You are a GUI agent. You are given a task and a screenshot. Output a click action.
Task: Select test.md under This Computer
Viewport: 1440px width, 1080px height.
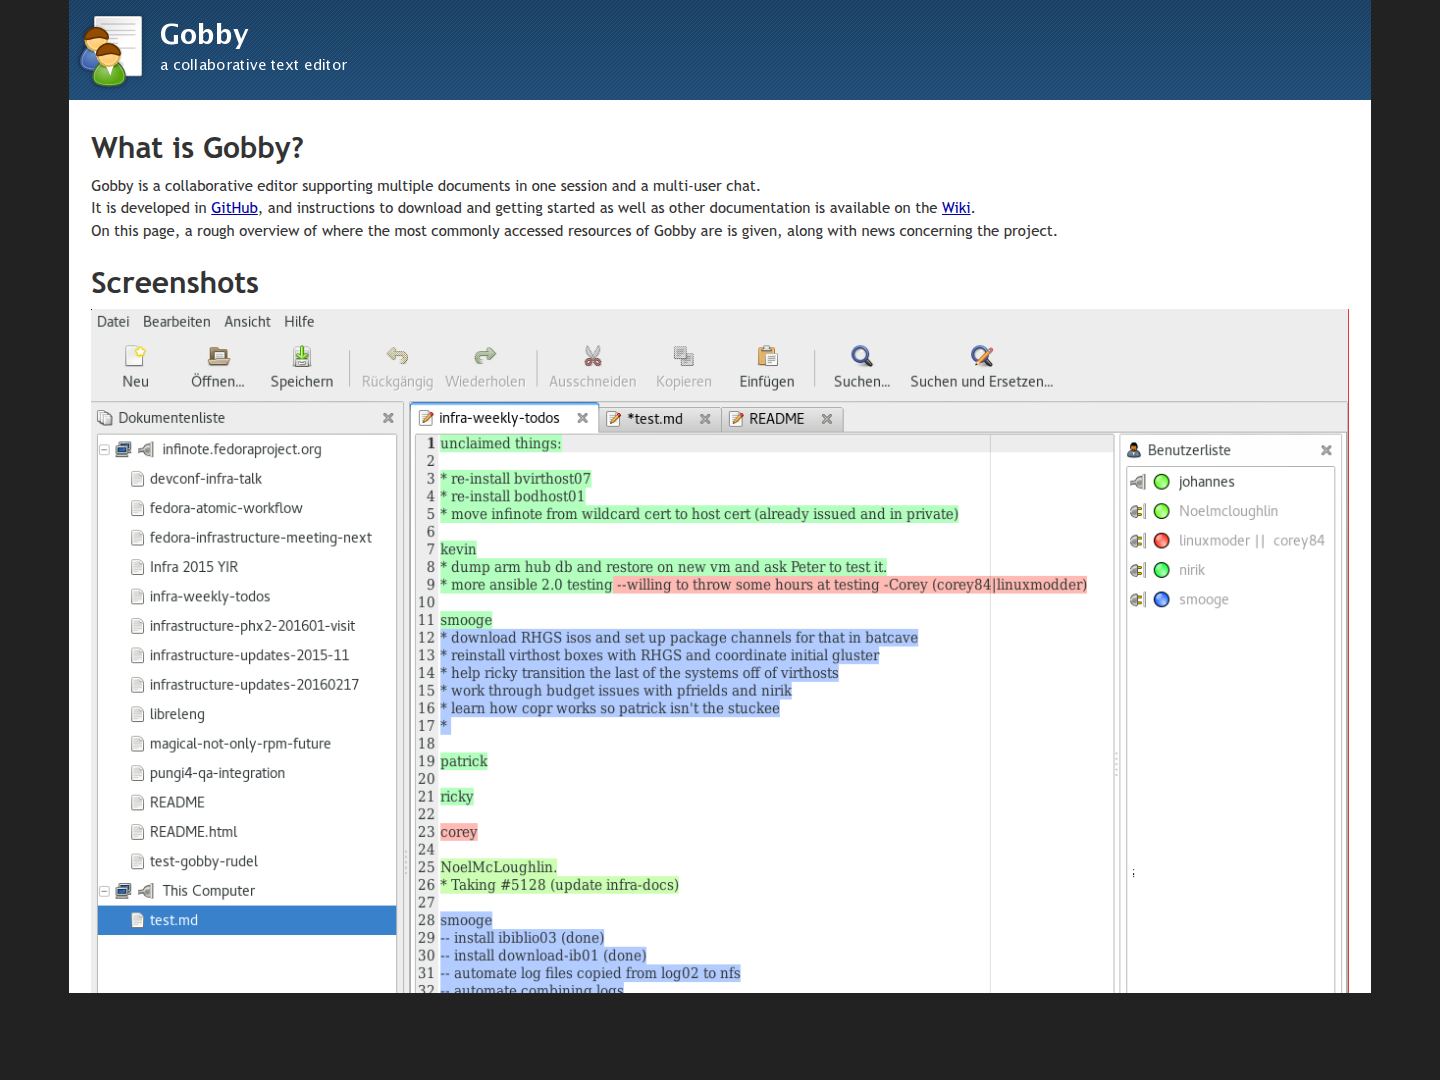pyautogui.click(x=247, y=921)
